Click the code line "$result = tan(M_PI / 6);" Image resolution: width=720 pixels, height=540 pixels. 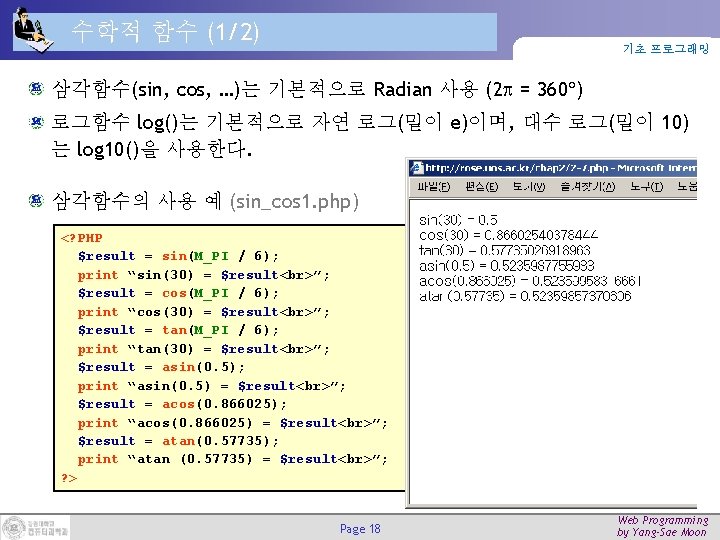178,330
